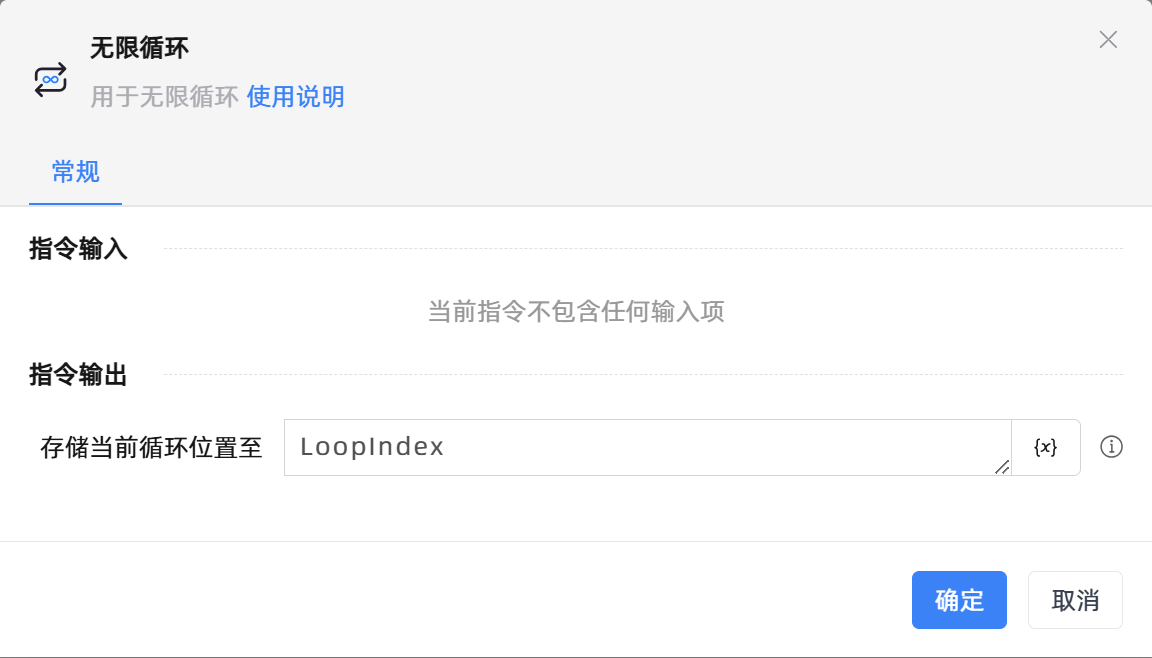Confirm with the 确定 button
The image size is (1152, 658).
pyautogui.click(x=959, y=600)
